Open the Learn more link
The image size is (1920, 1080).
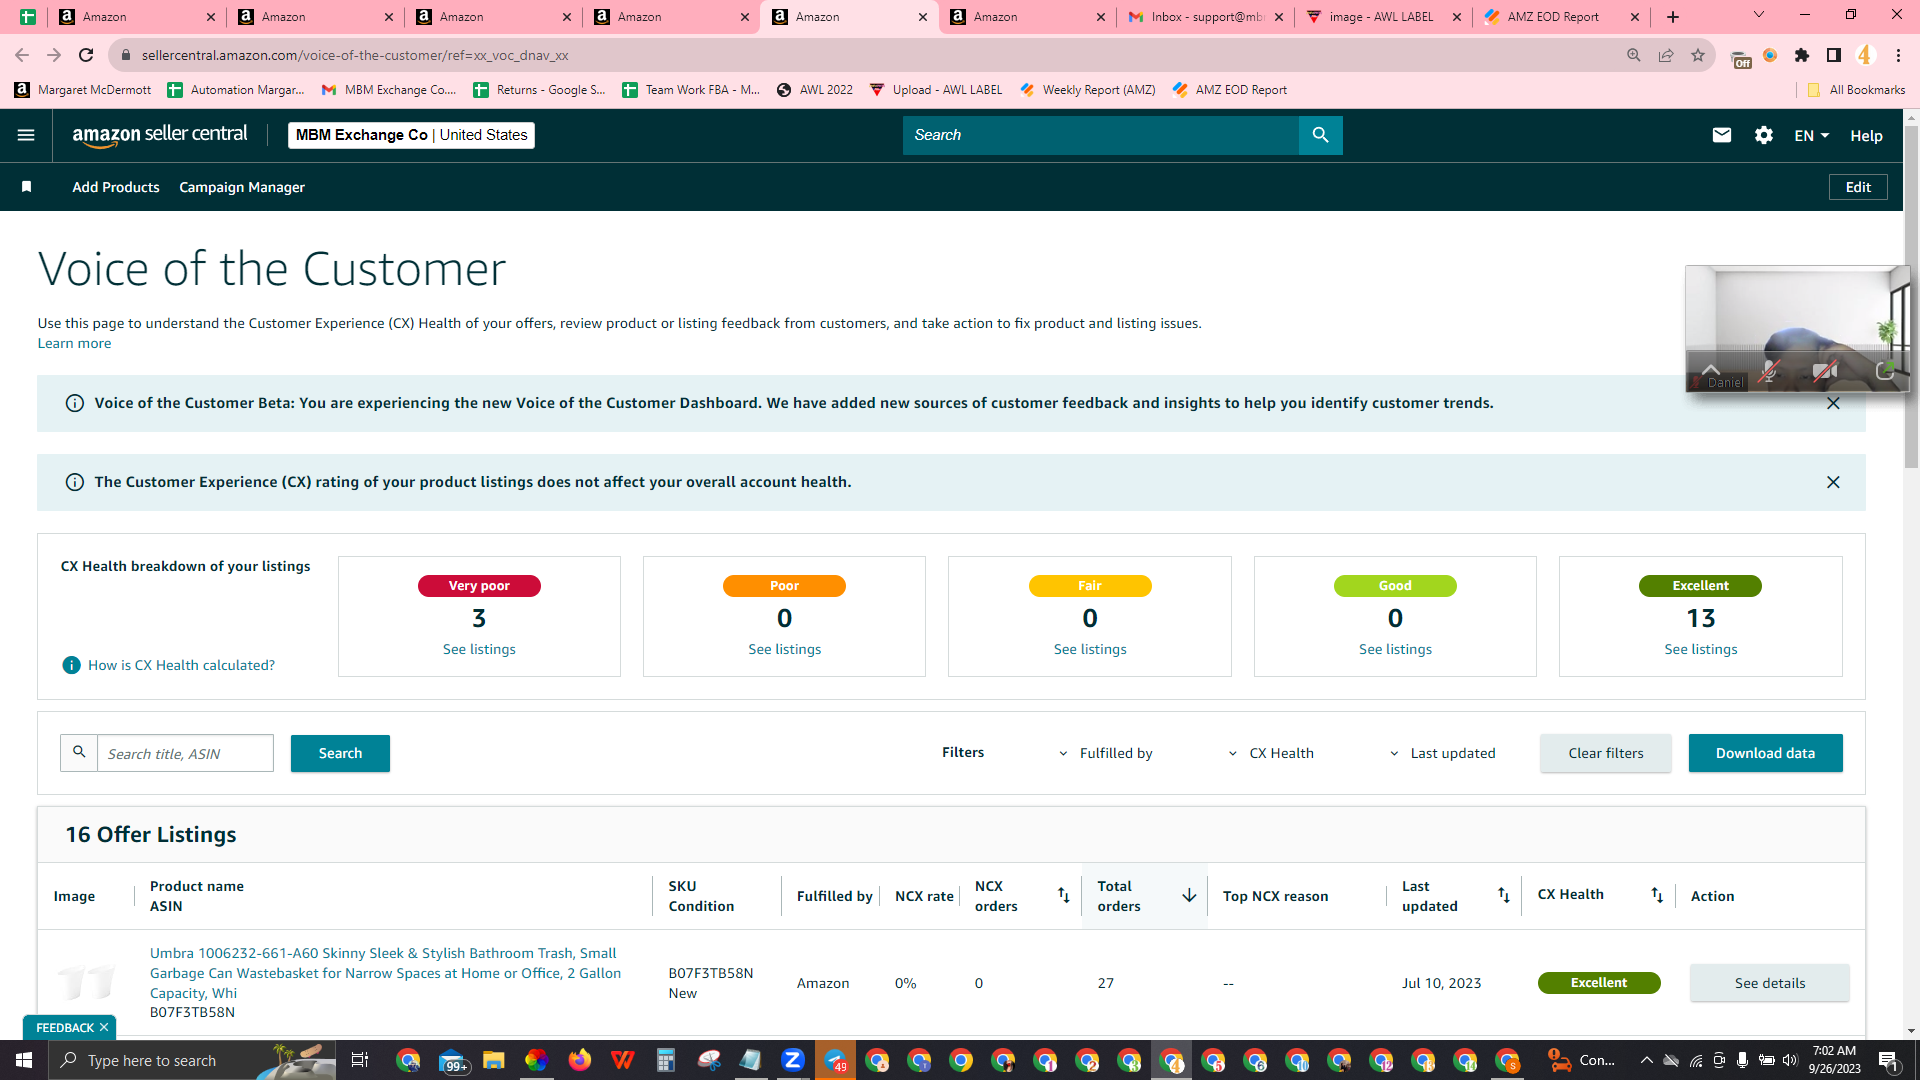(74, 343)
